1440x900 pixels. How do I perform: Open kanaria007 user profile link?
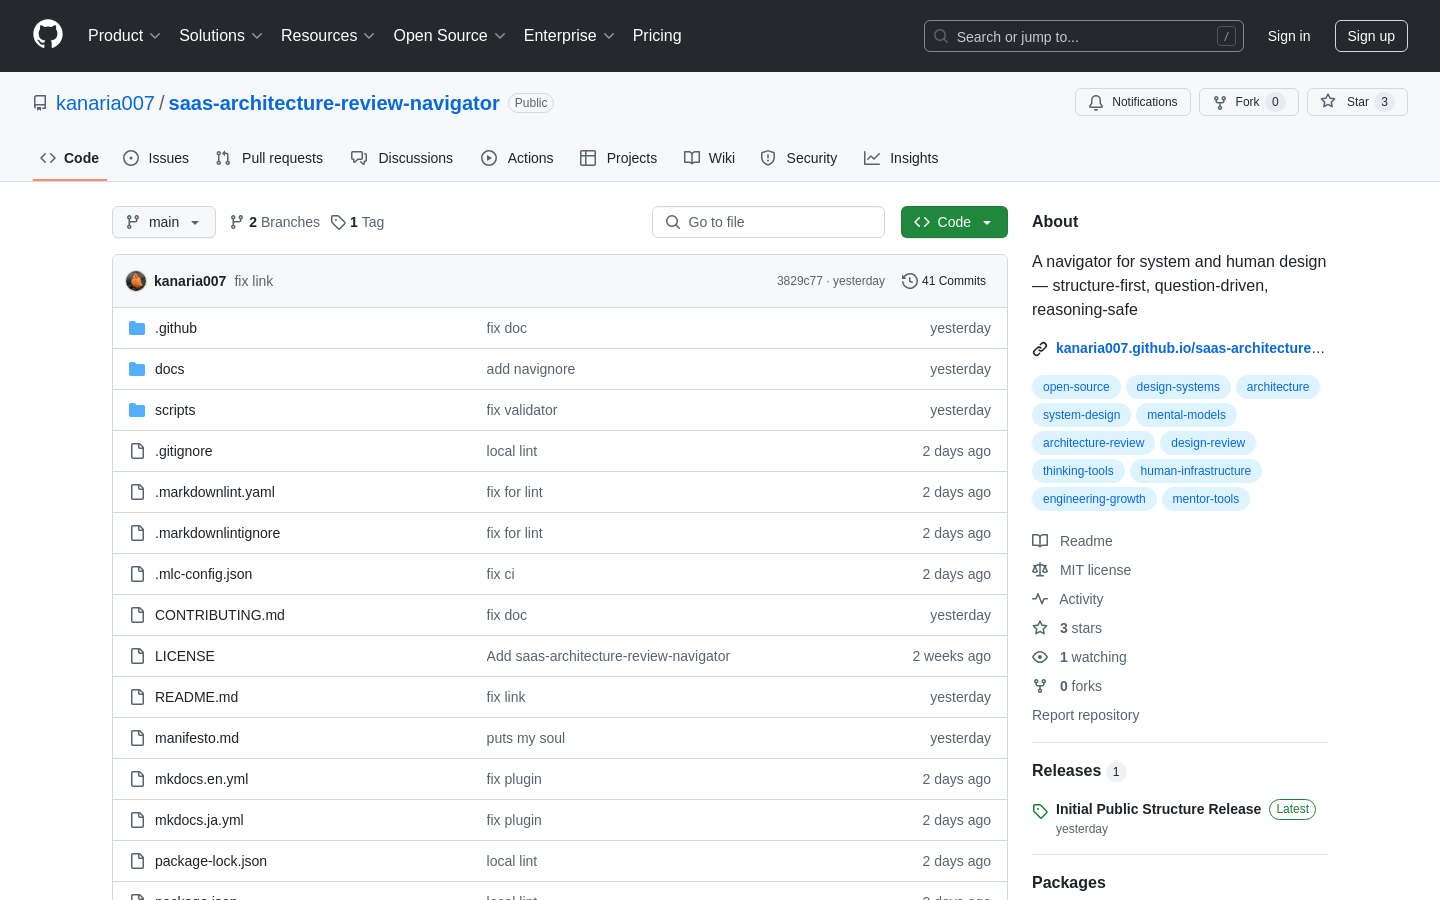tap(105, 103)
